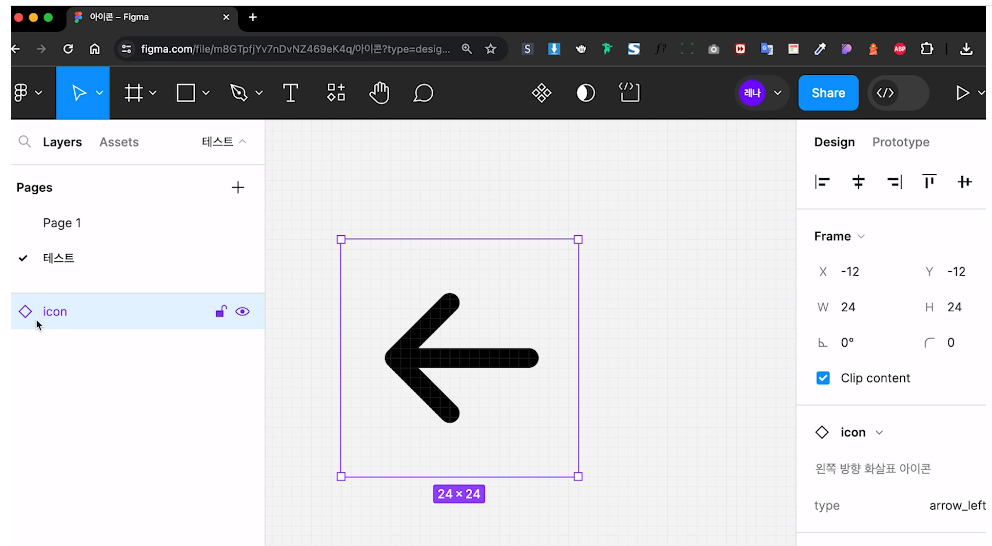The image size is (992, 546).
Task: Search layers with the magnifier icon
Action: pyautogui.click(x=25, y=142)
